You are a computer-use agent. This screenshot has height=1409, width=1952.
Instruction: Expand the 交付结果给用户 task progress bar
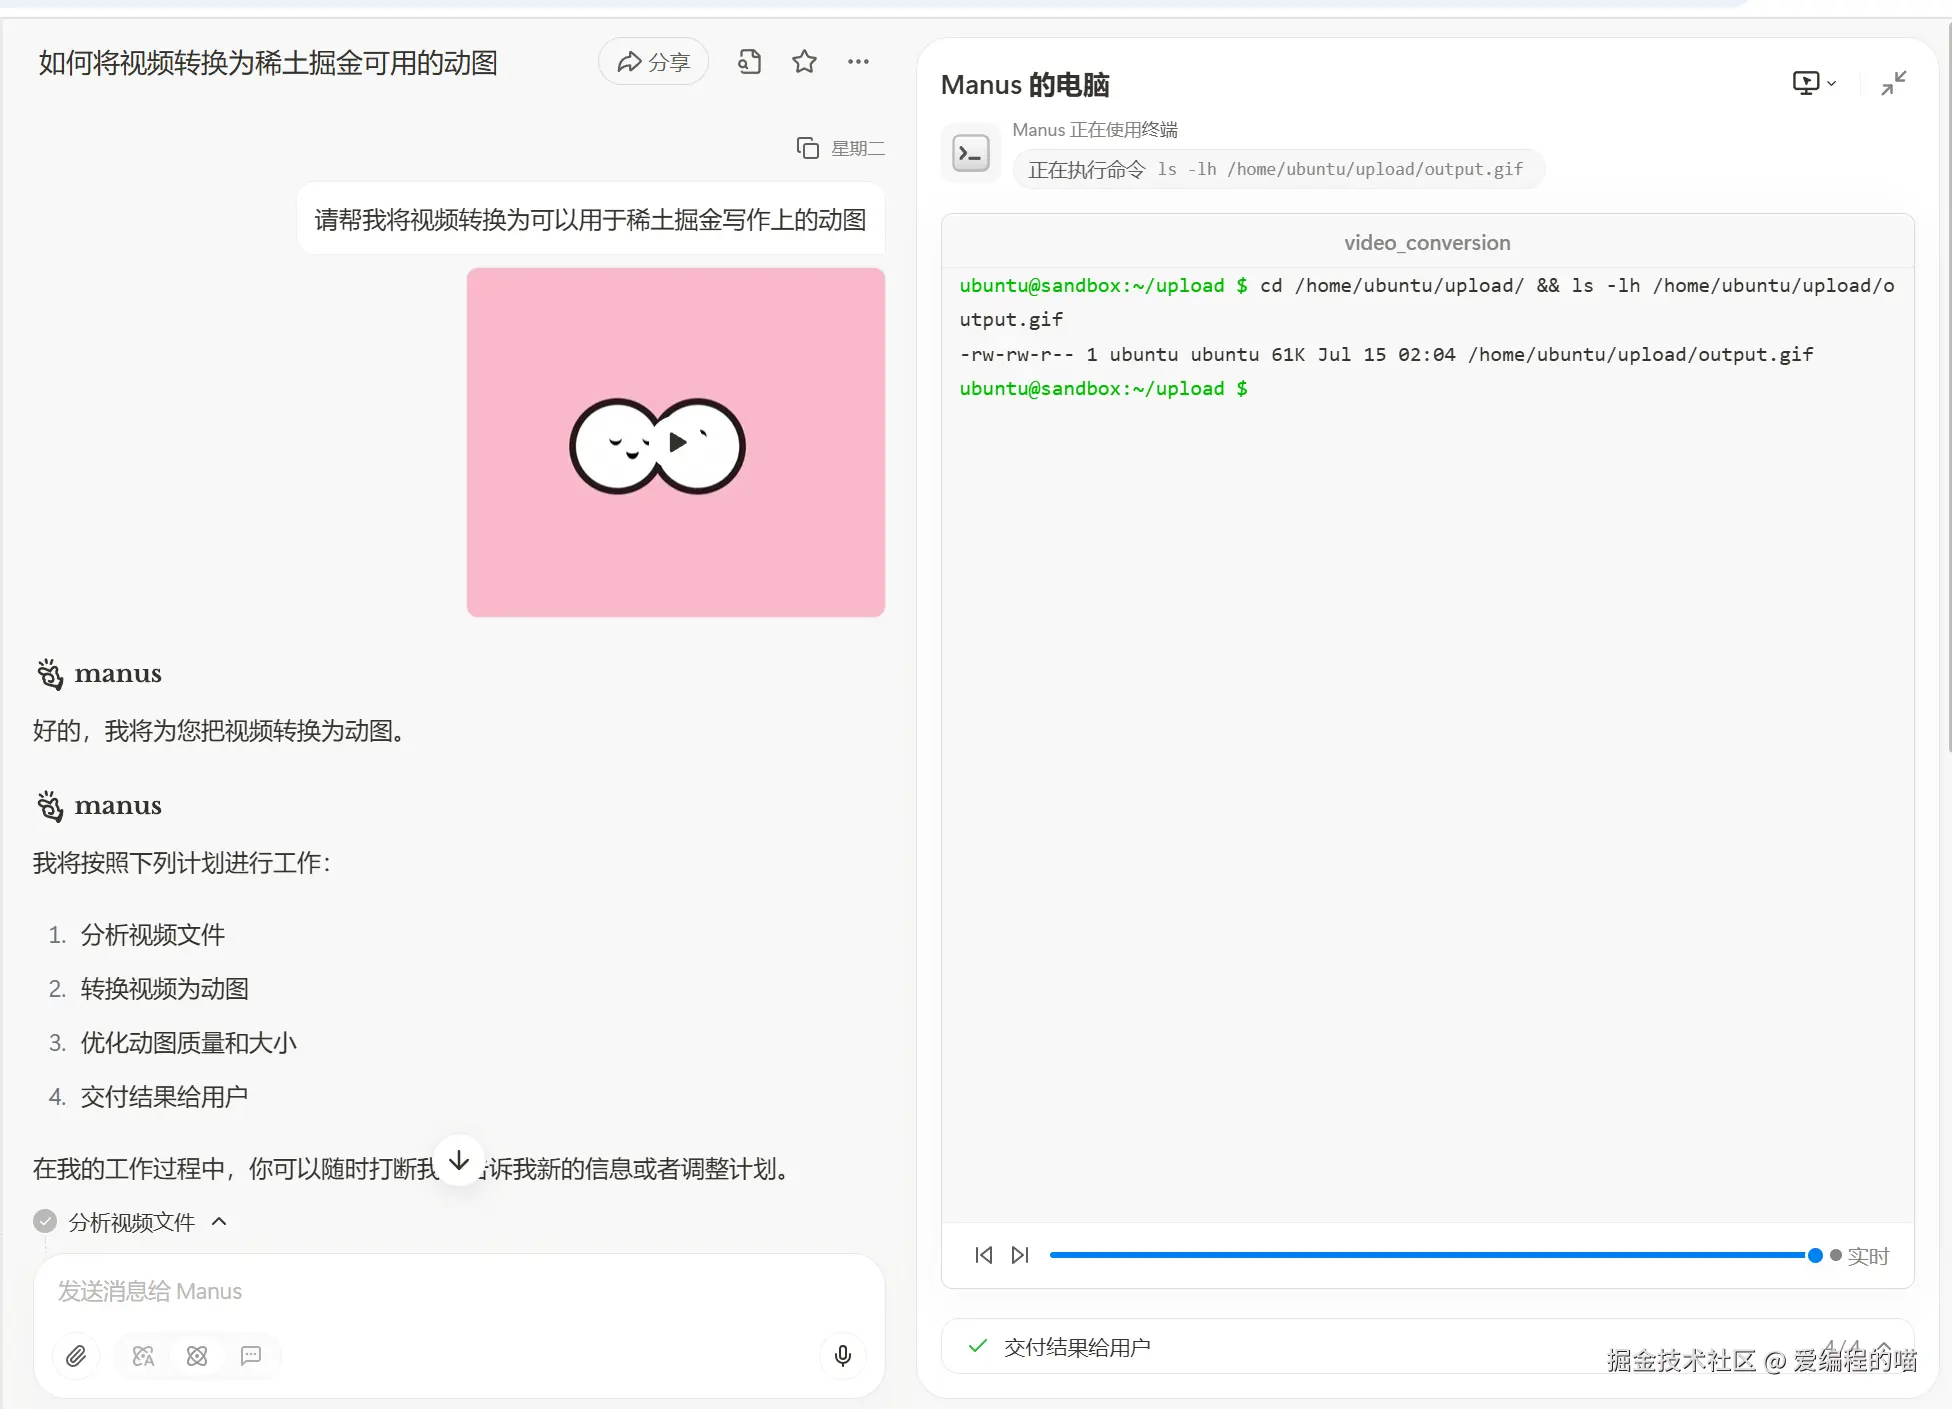coord(1884,1346)
